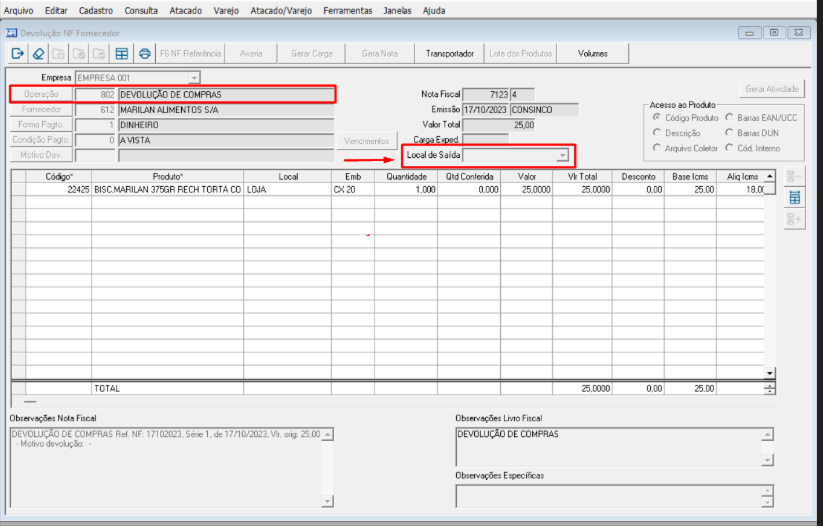Click the Forma Pagto. button

(x=41, y=125)
